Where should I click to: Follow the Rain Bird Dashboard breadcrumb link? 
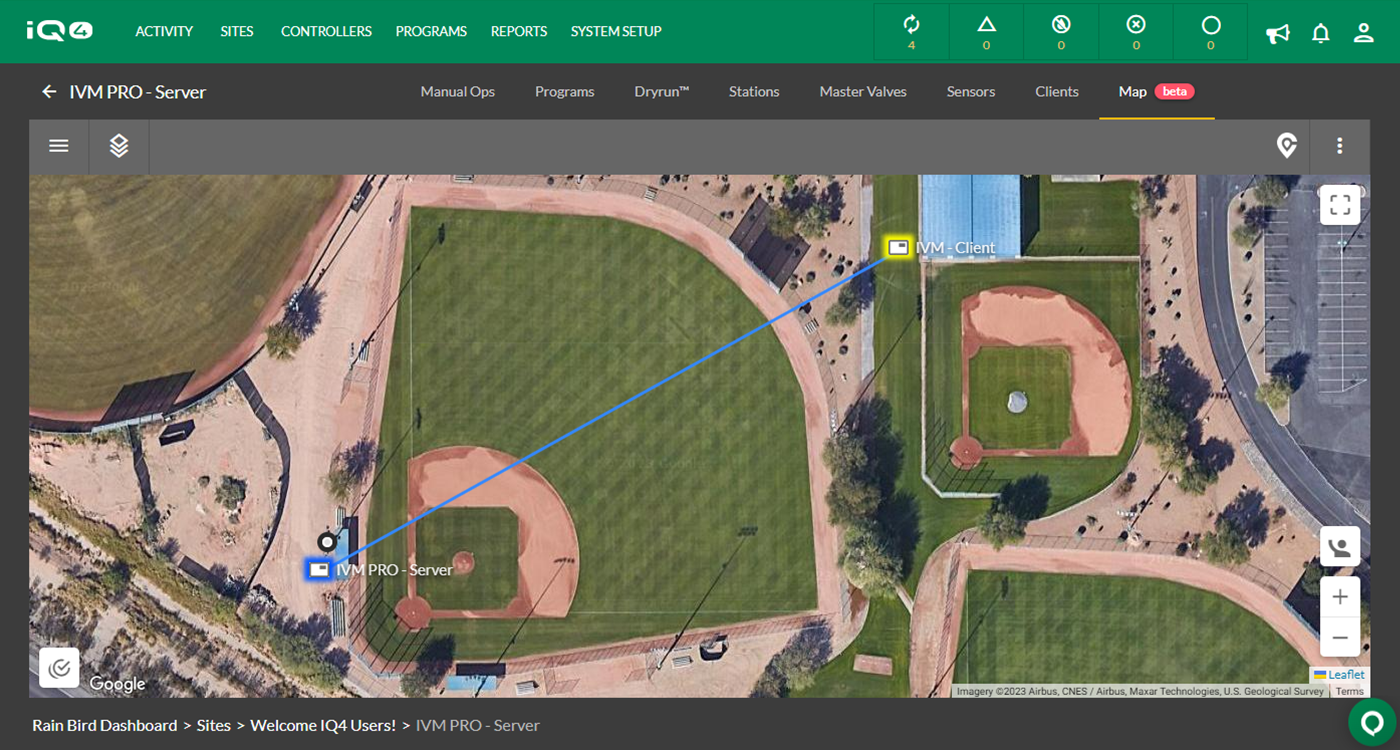pyautogui.click(x=105, y=726)
